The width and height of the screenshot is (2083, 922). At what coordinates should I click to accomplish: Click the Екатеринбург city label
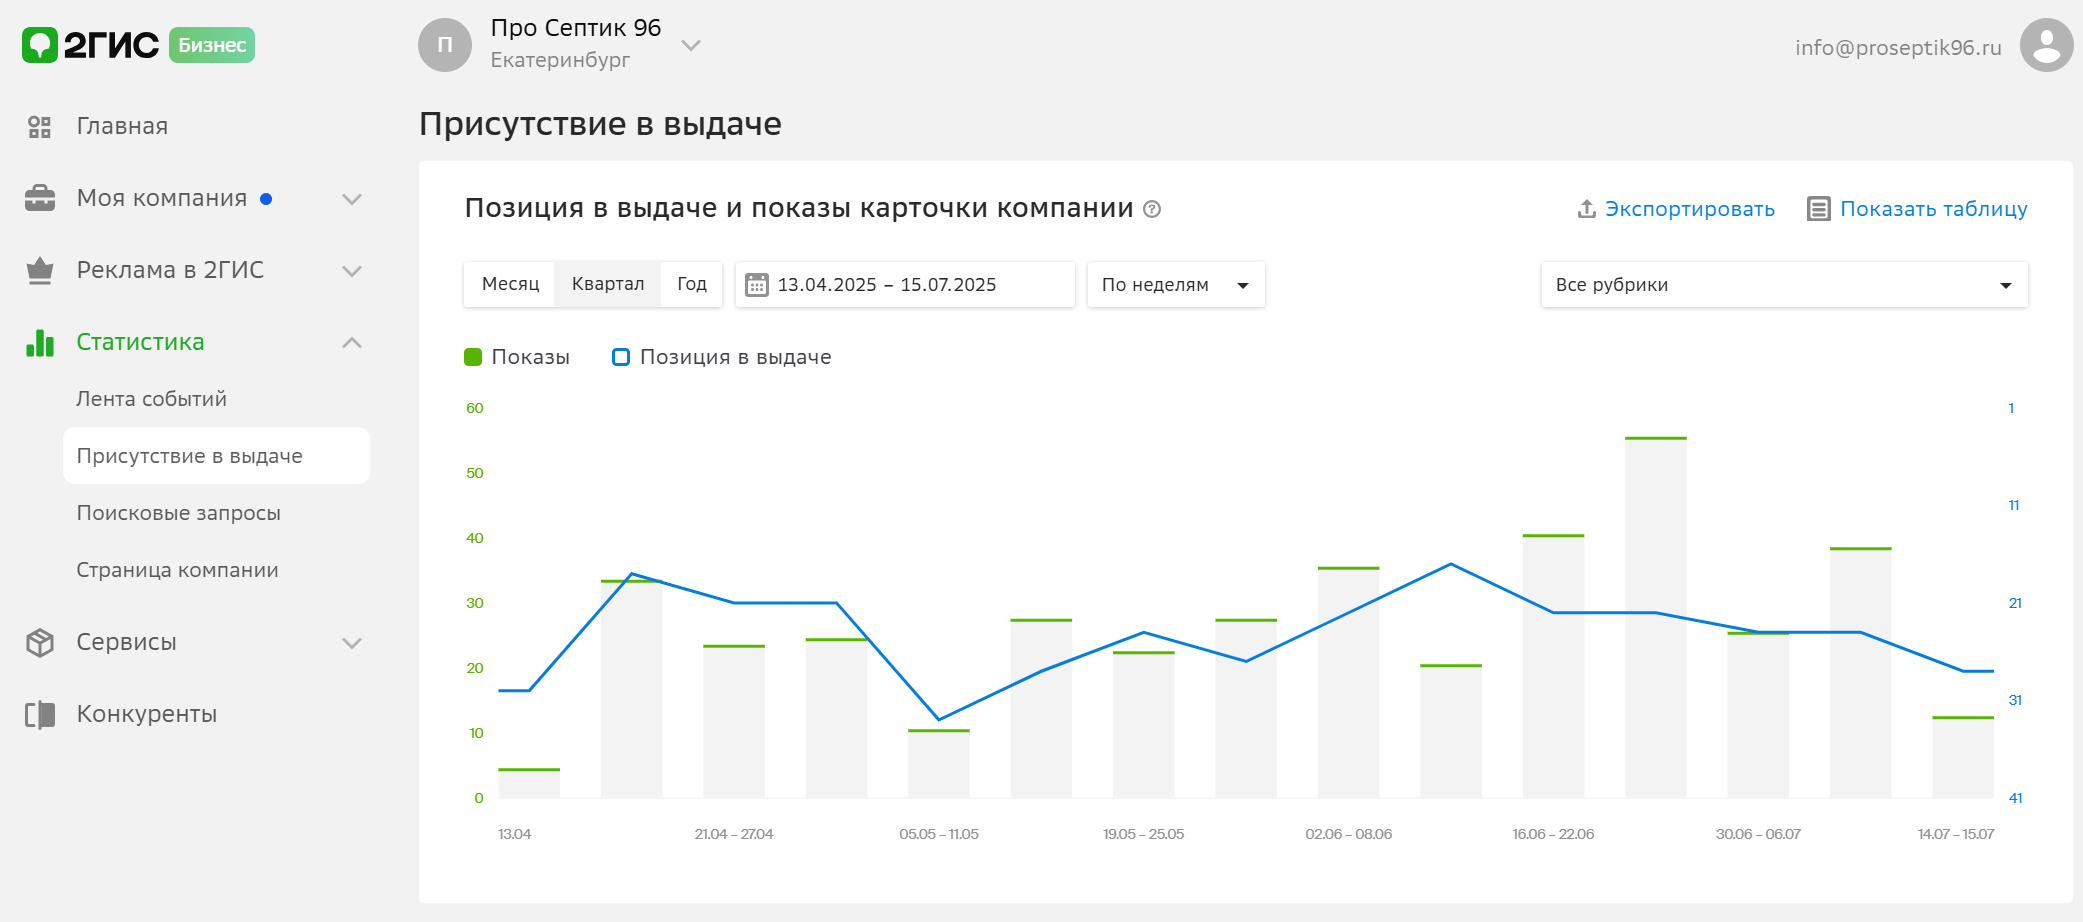(x=560, y=60)
